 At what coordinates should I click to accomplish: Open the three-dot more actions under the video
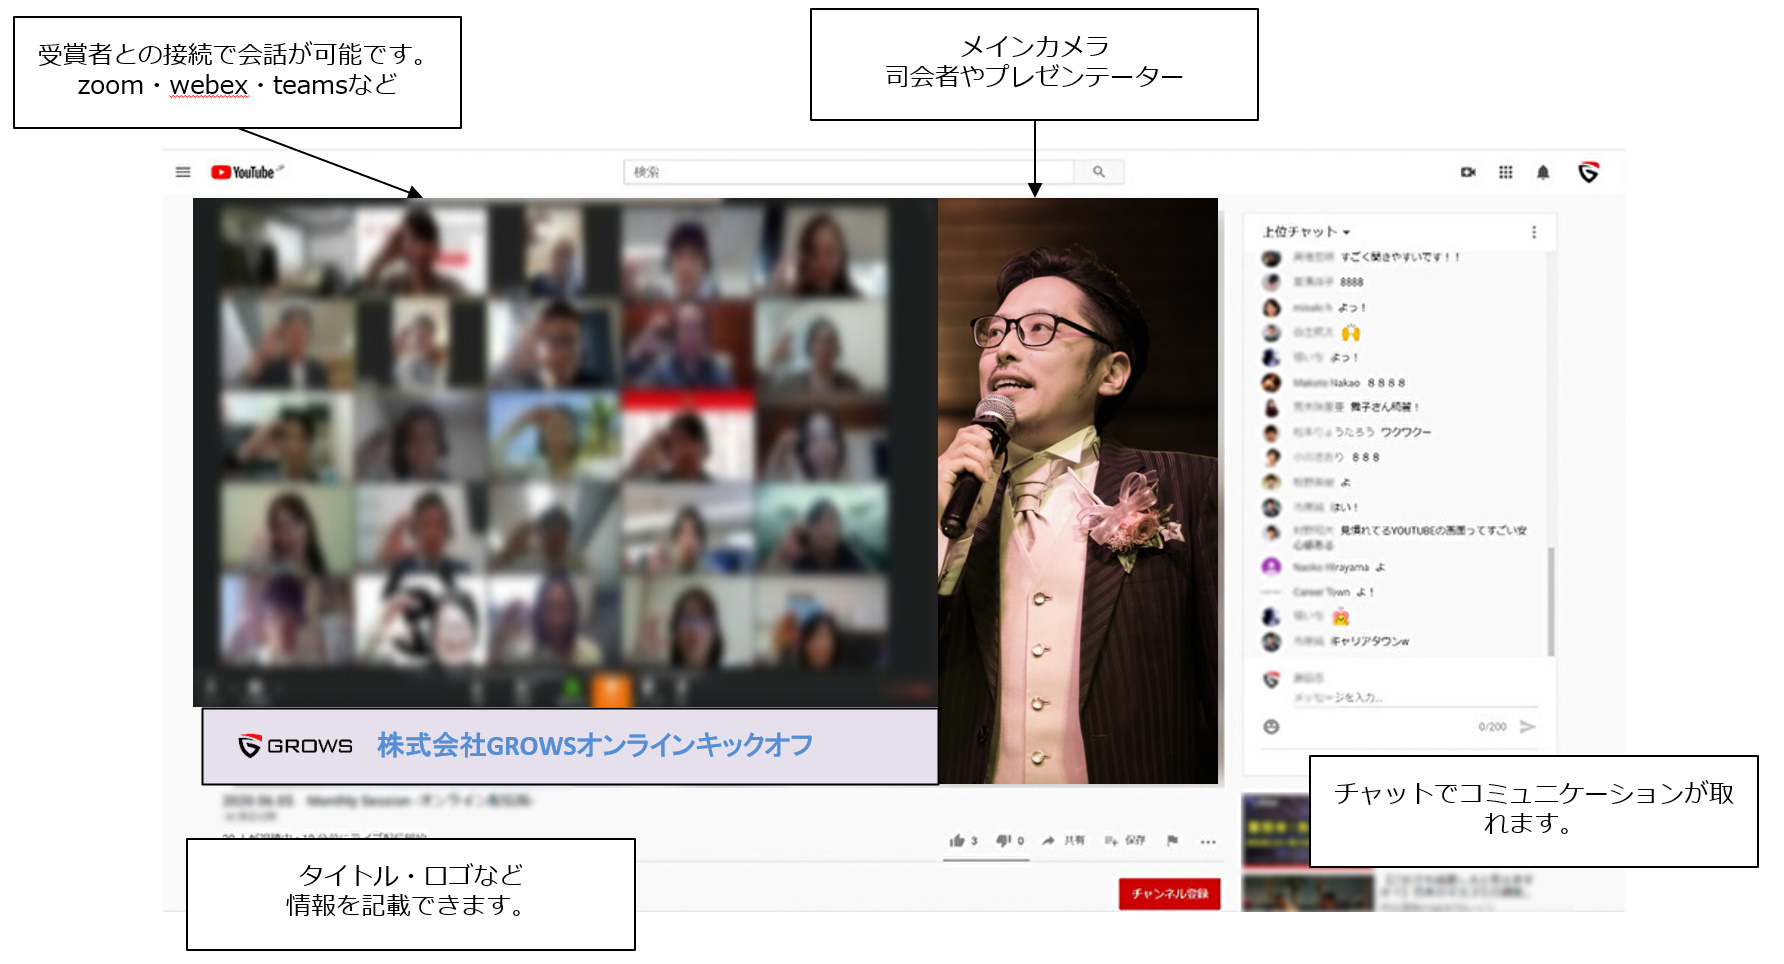tap(1208, 841)
